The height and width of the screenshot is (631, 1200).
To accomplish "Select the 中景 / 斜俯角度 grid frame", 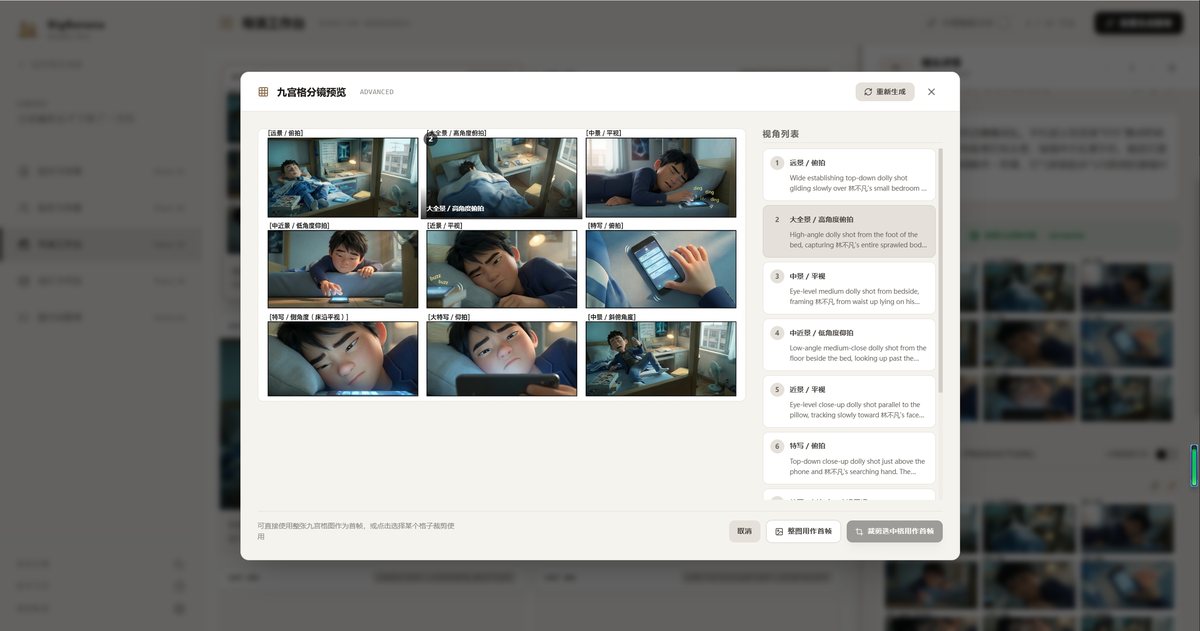I will tap(661, 359).
